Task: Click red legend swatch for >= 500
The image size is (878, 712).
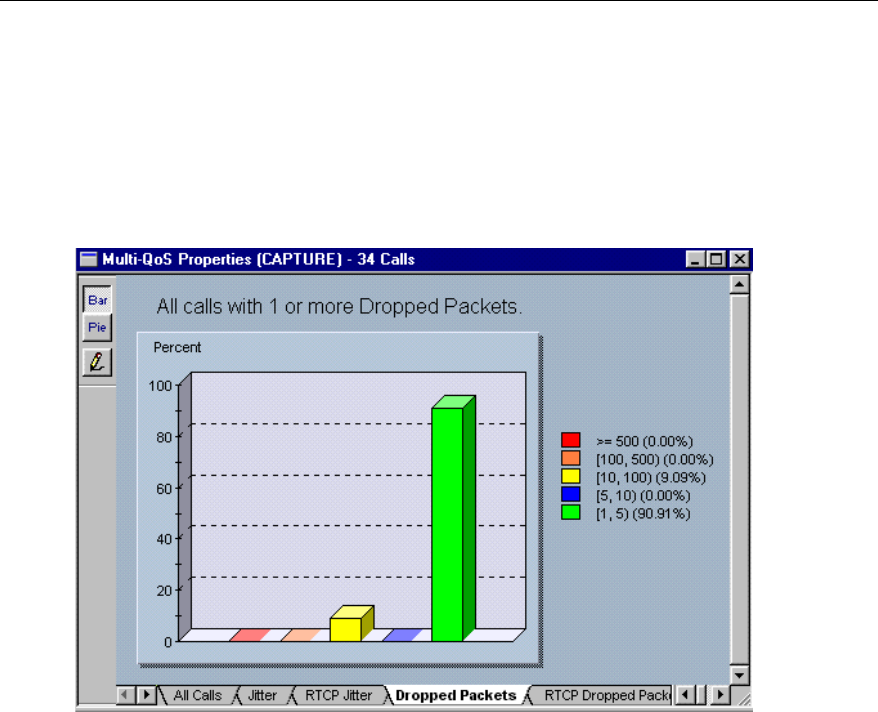Action: pyautogui.click(x=571, y=440)
